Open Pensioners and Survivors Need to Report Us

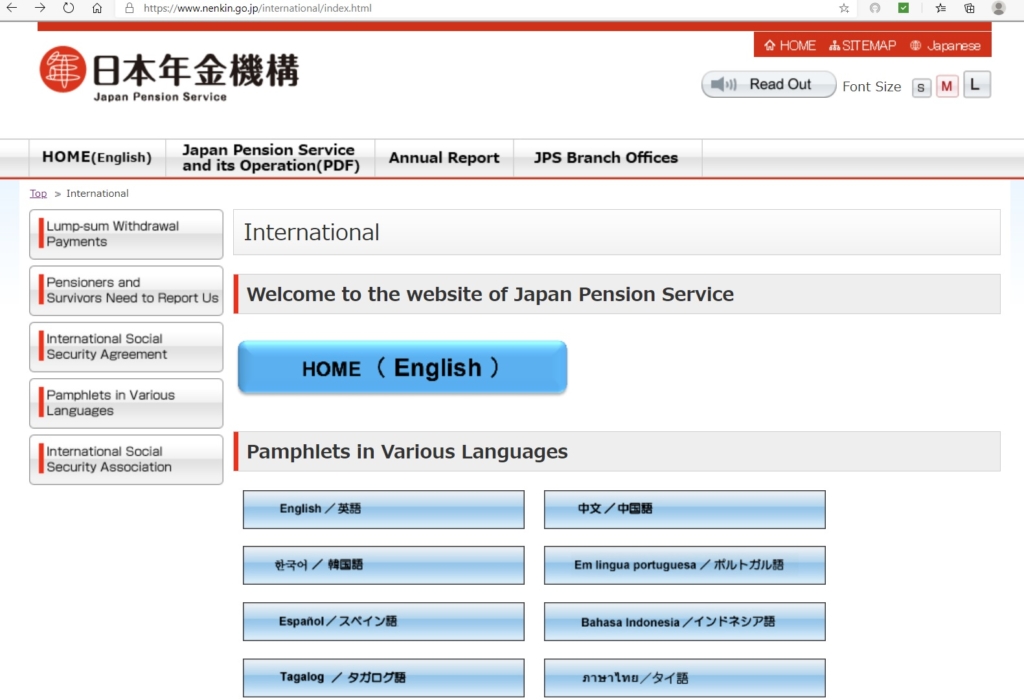[x=126, y=290]
